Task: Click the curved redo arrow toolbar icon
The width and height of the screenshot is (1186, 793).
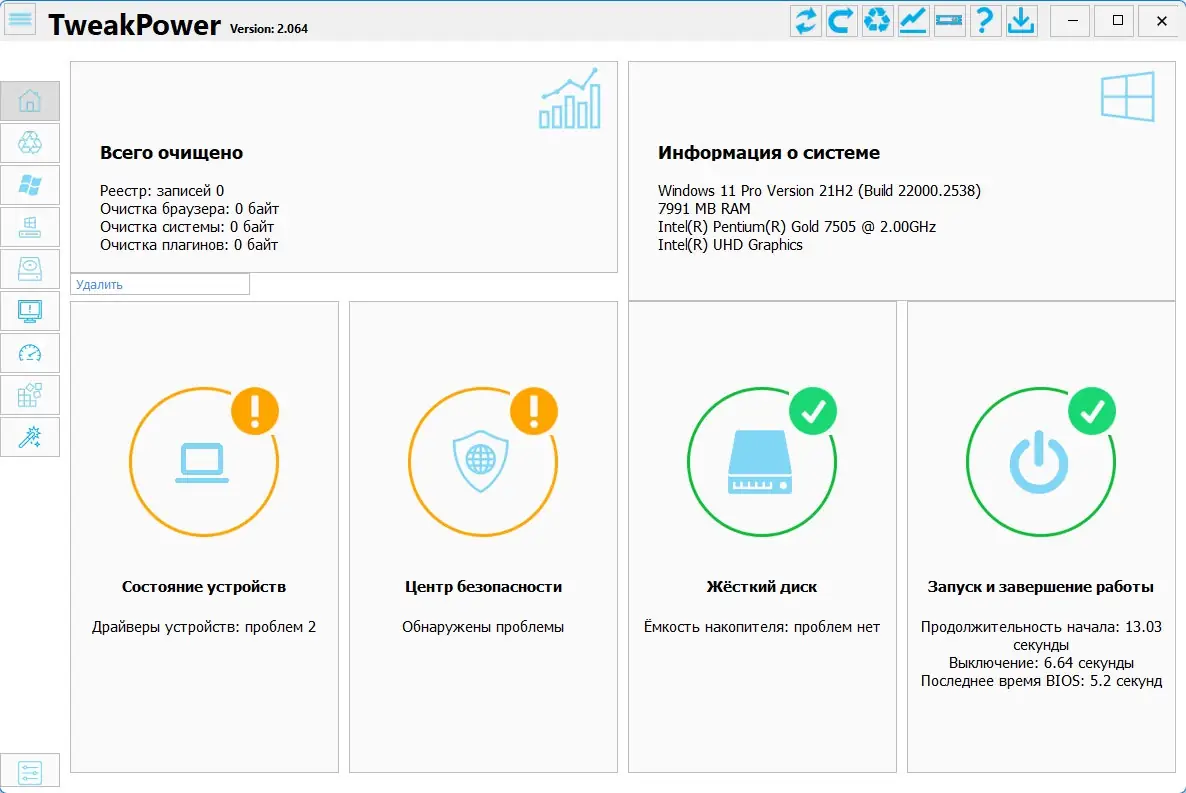Action: click(x=841, y=20)
